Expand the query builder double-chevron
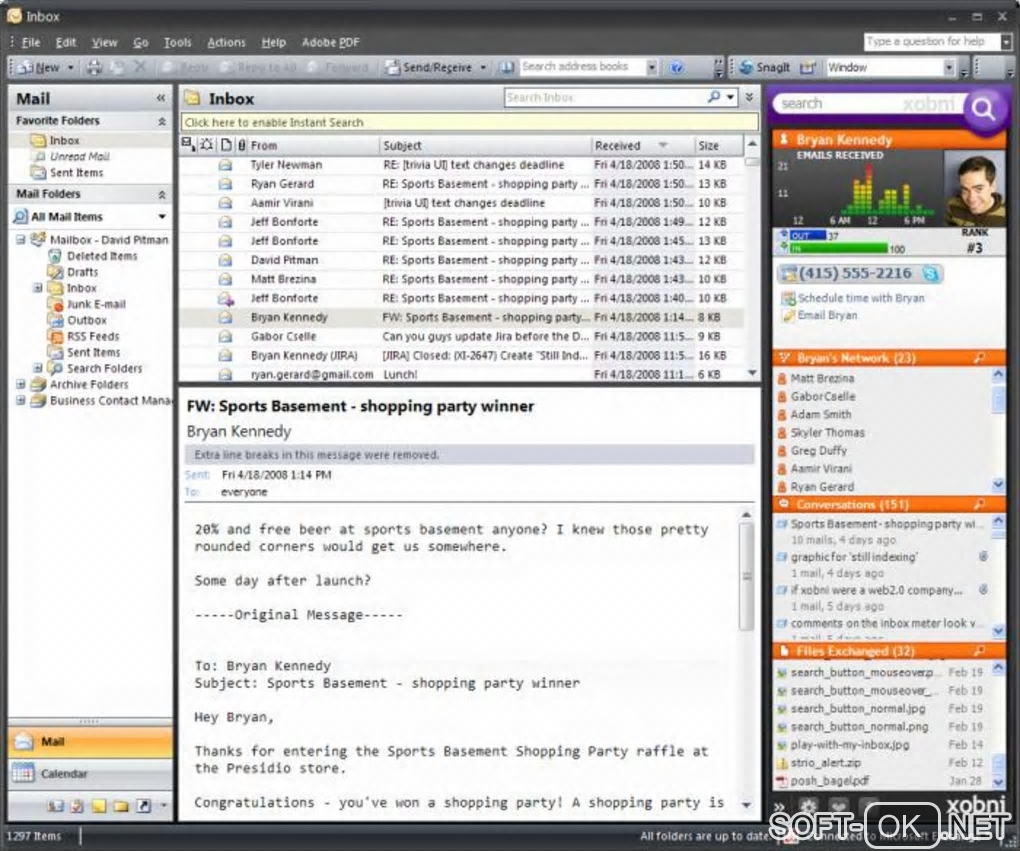This screenshot has width=1020, height=851. pyautogui.click(x=749, y=98)
